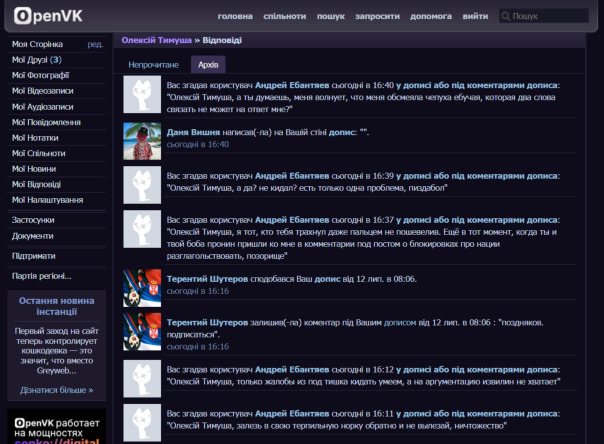Switch to the Непрочитане tab

coord(153,65)
